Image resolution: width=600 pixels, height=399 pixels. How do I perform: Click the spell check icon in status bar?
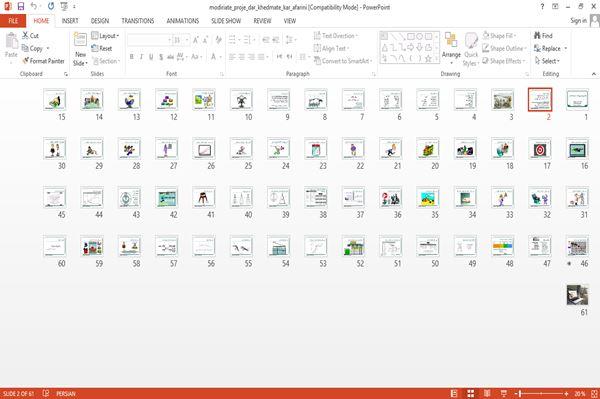(x=46, y=393)
